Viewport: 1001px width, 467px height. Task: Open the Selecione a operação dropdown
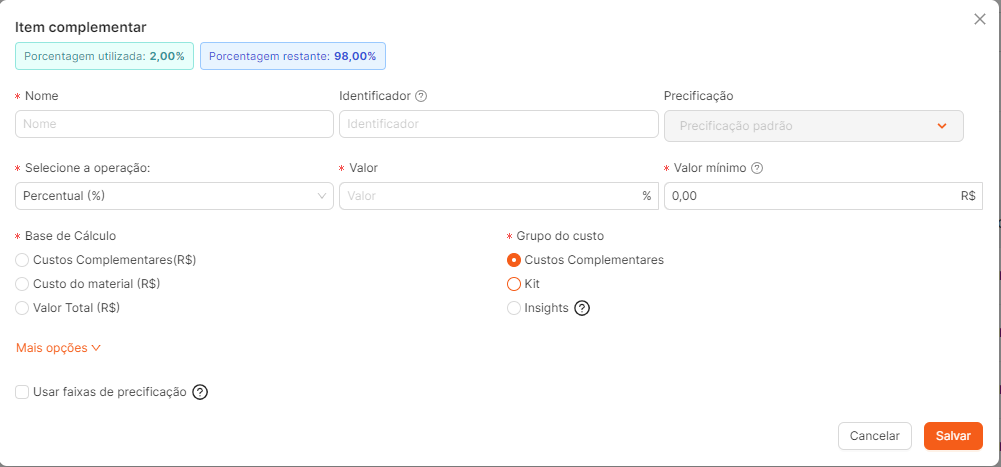point(174,196)
